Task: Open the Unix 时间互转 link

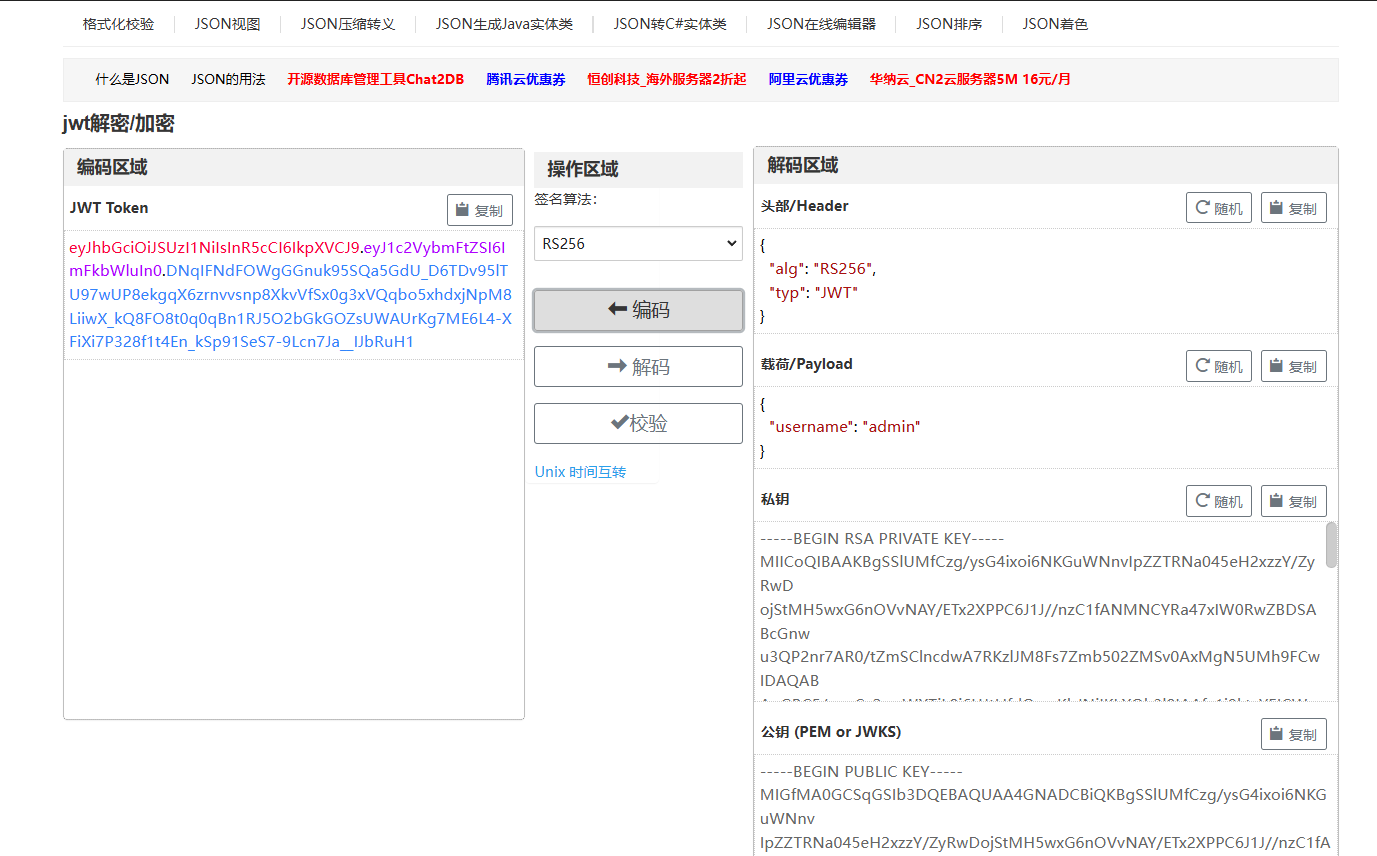Action: (580, 472)
